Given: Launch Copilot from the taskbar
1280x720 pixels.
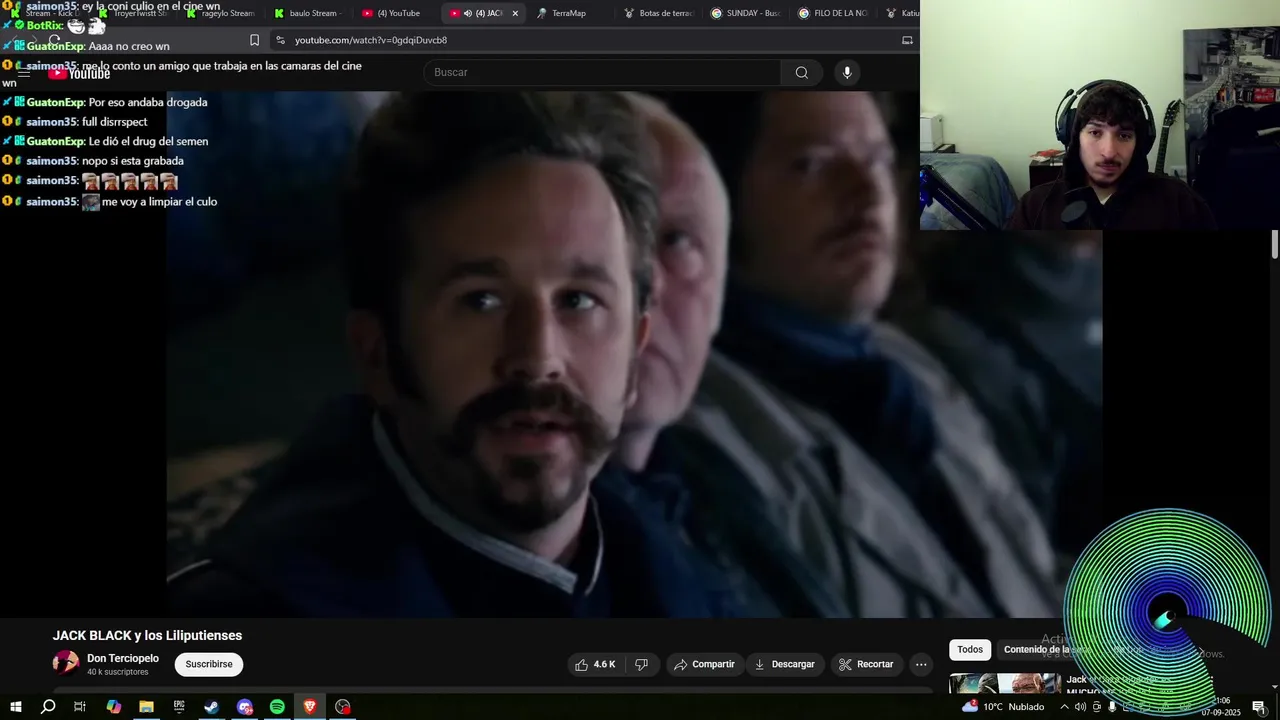Looking at the screenshot, I should tap(113, 707).
